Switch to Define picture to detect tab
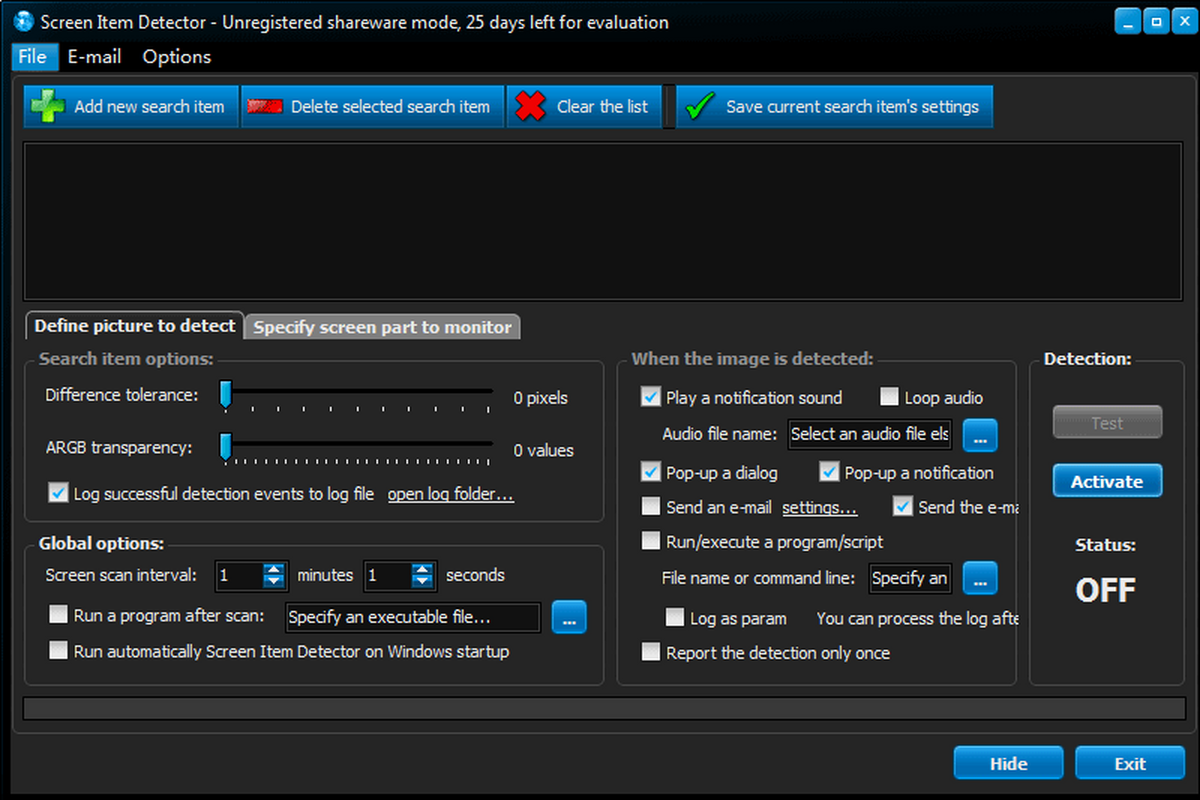The image size is (1200, 800). (135, 326)
